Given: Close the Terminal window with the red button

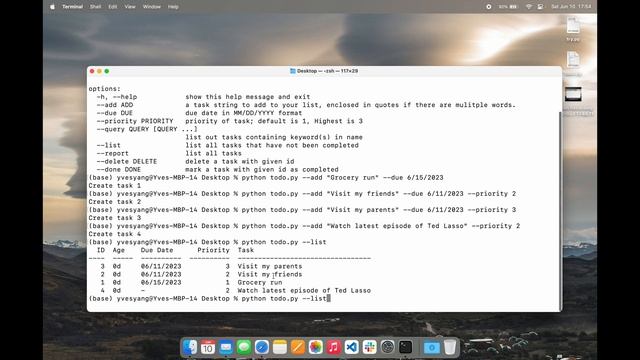Looking at the screenshot, I should [92, 71].
